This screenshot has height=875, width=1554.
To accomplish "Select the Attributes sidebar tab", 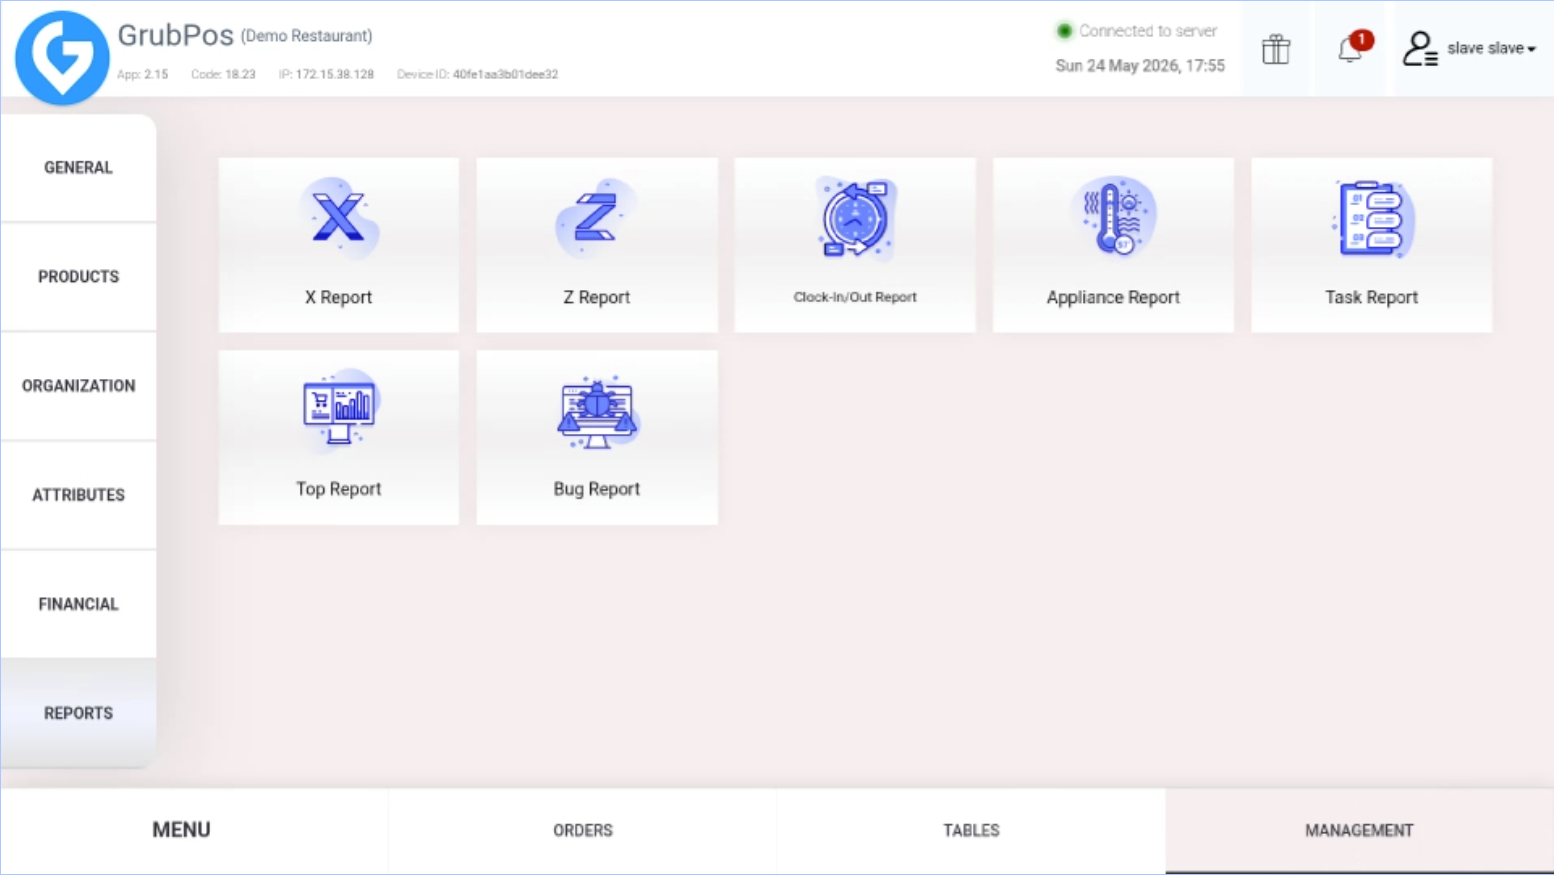I will pyautogui.click(x=78, y=494).
